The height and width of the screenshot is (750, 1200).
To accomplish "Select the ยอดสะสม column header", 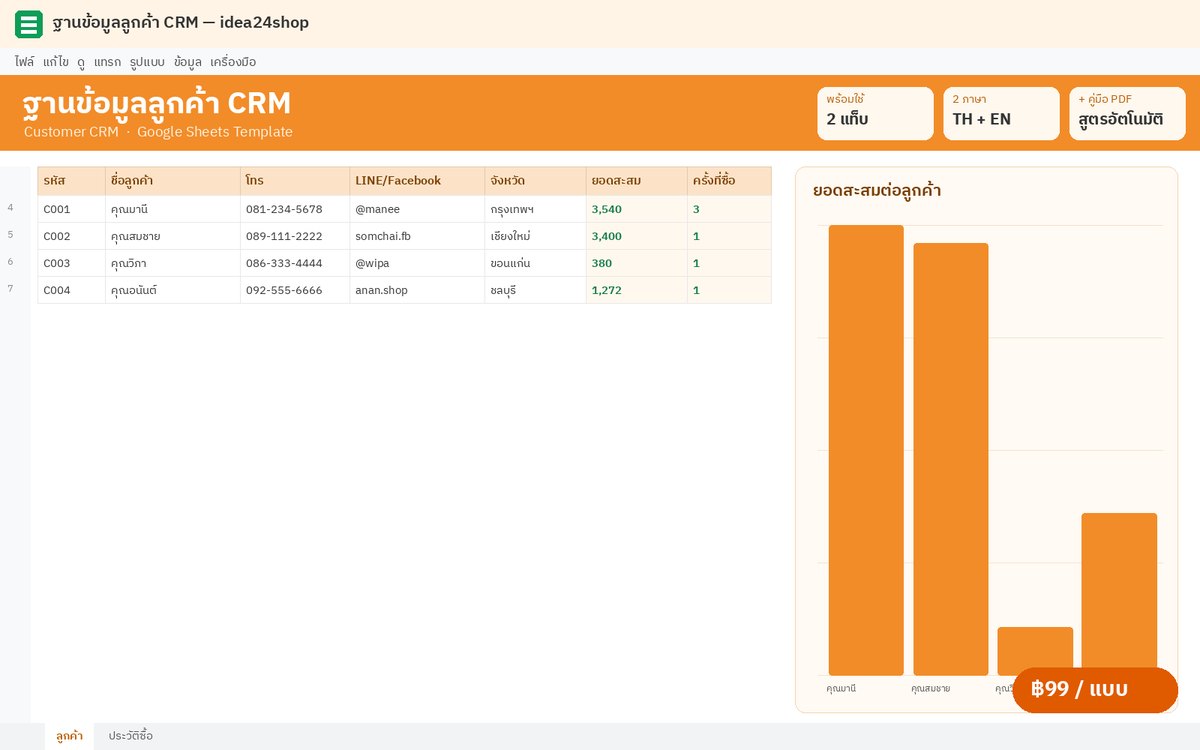I will tap(637, 181).
